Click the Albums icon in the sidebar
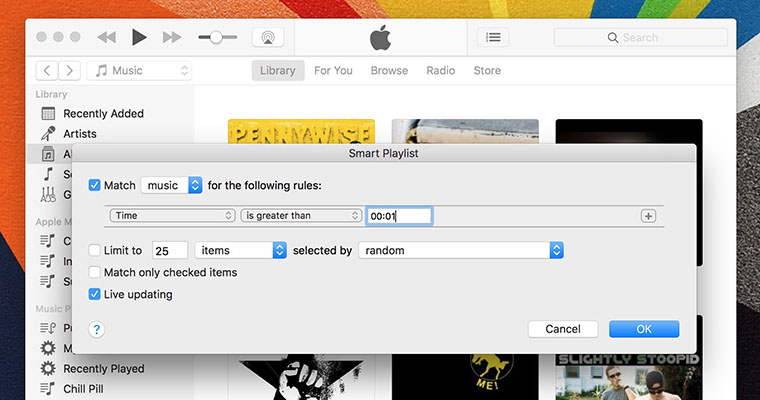Image resolution: width=760 pixels, height=400 pixels. coord(48,154)
